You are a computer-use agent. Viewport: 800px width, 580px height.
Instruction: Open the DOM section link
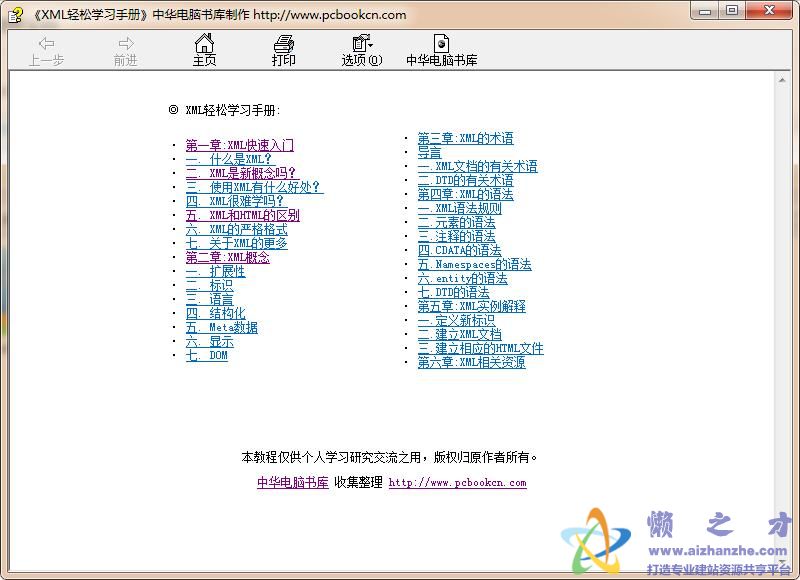[x=213, y=355]
